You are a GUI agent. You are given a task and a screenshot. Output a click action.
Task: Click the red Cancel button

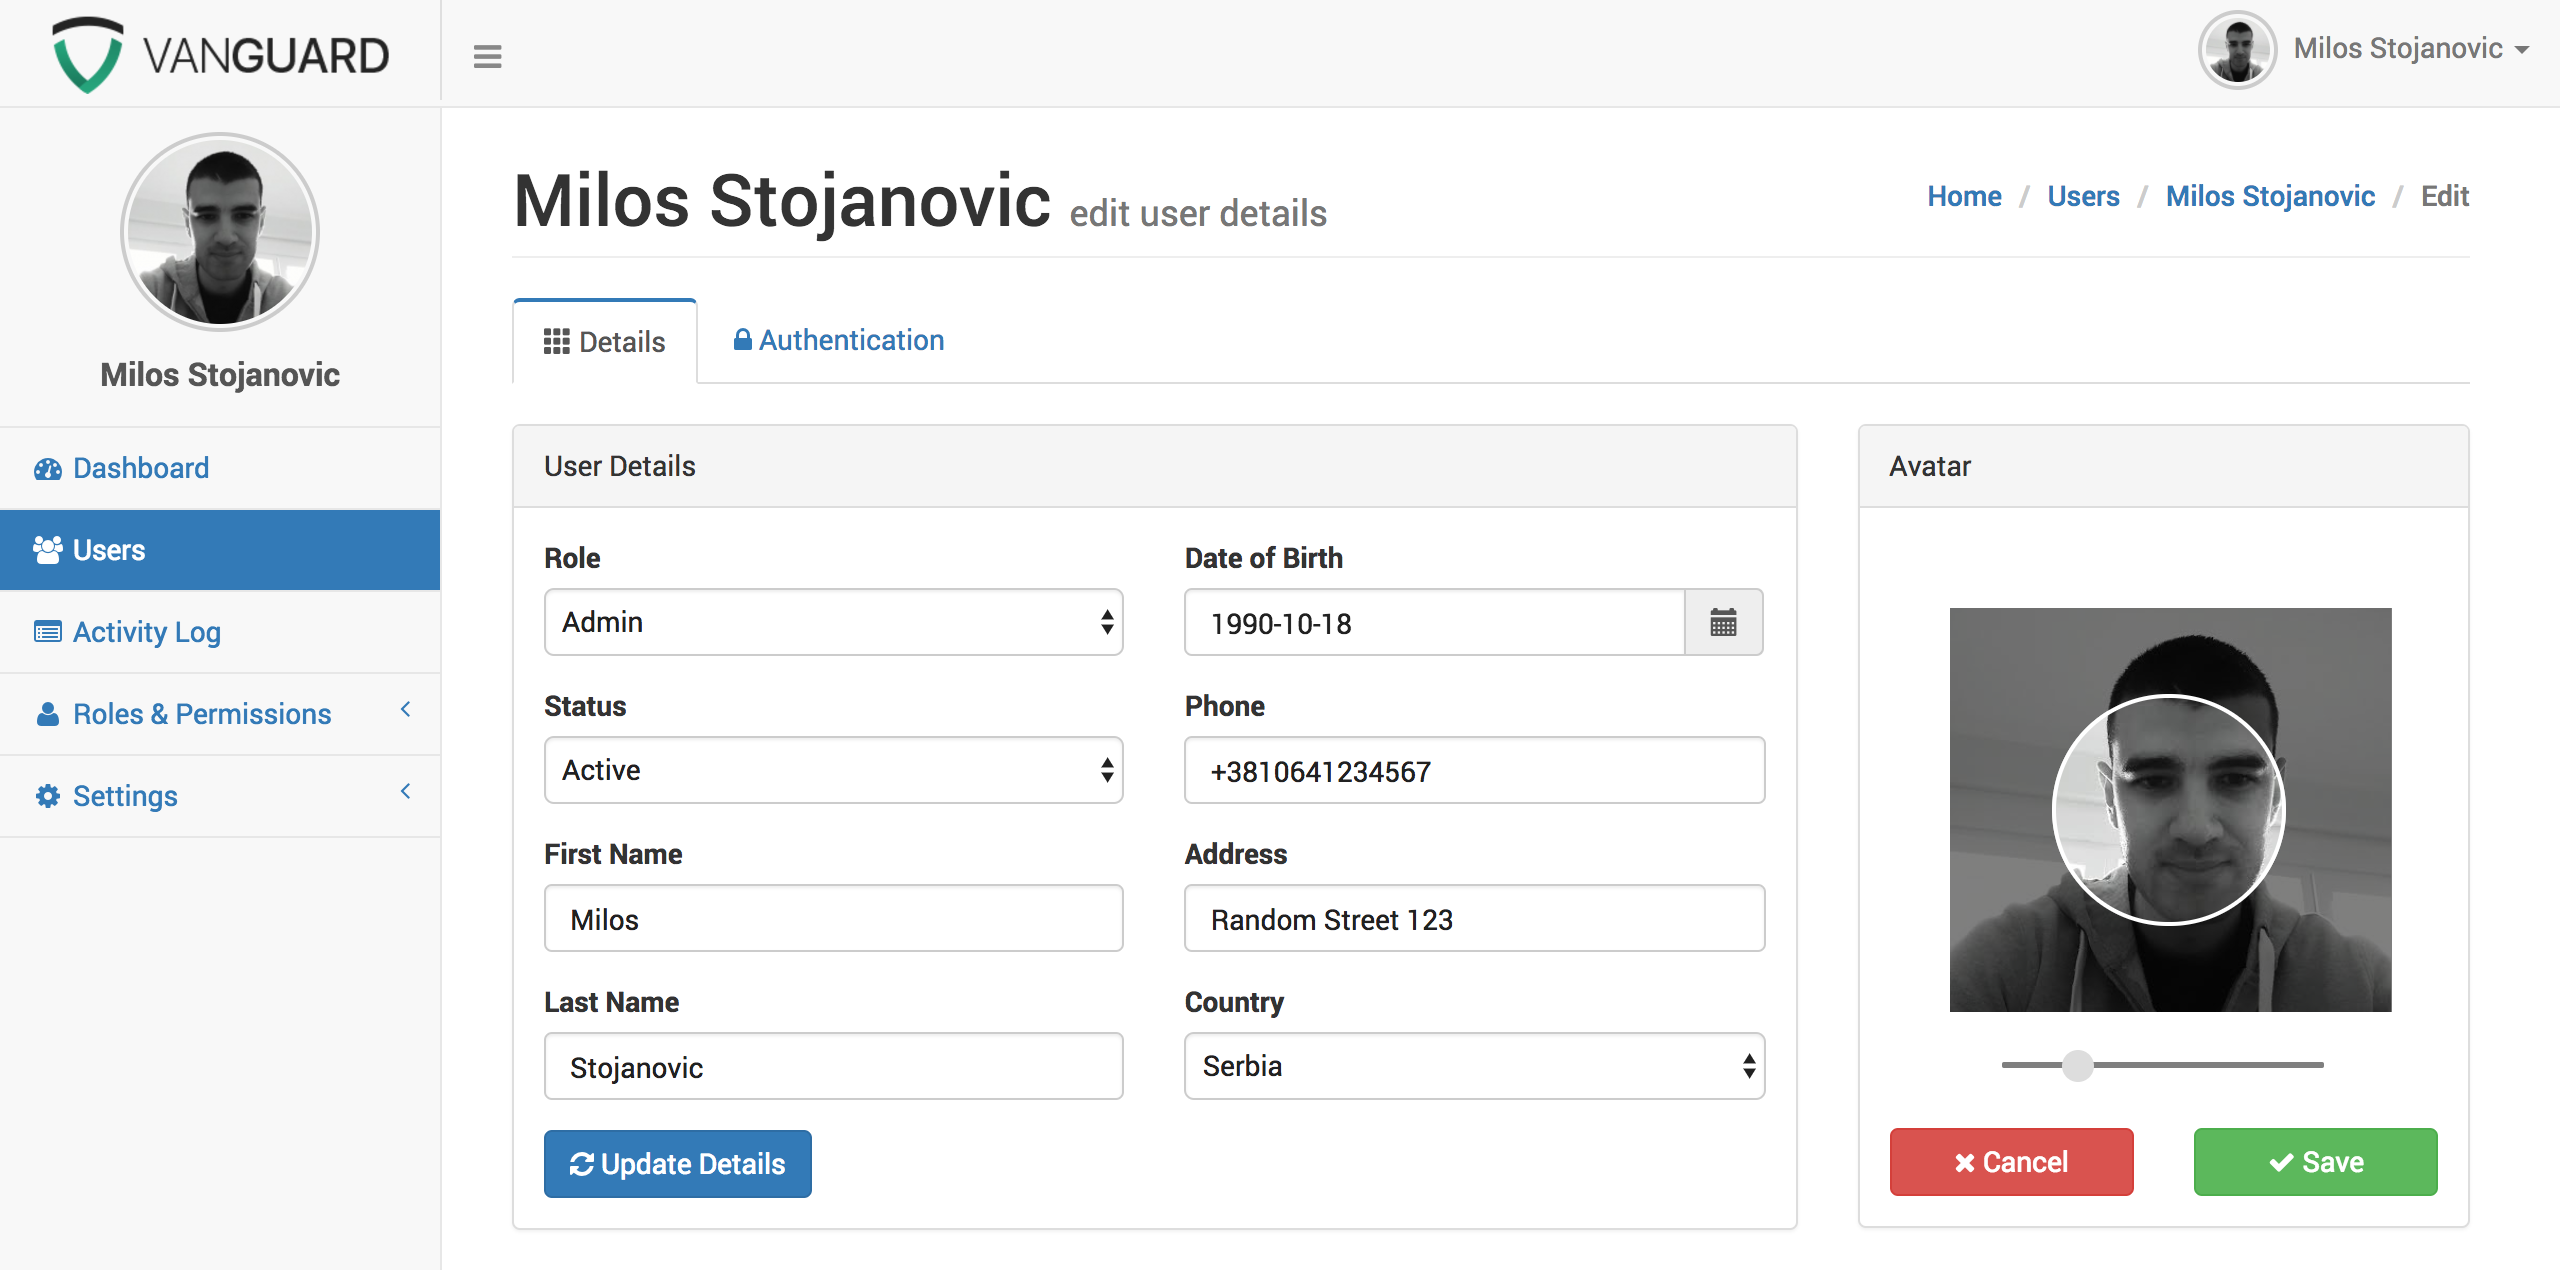click(x=2011, y=1162)
